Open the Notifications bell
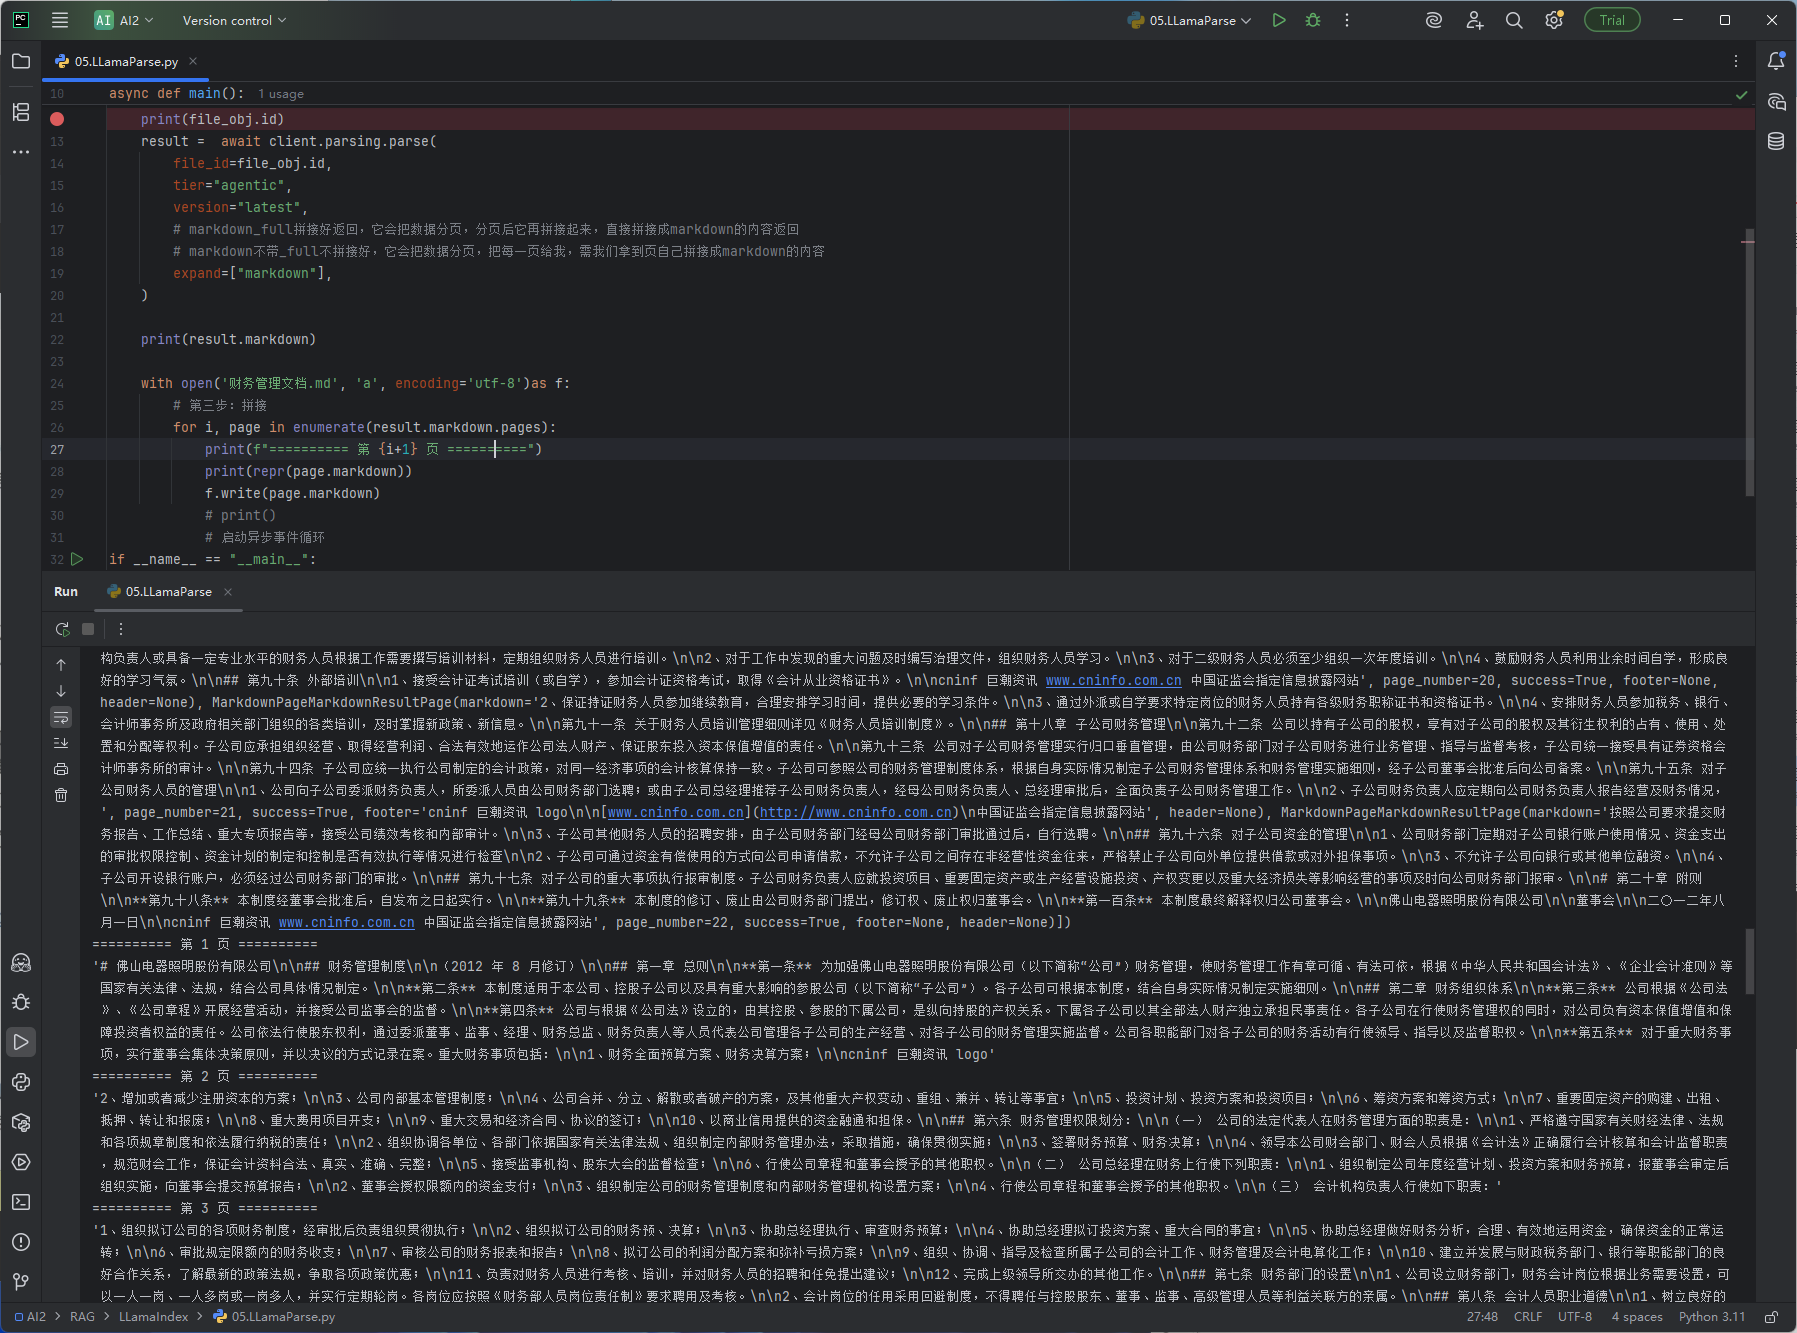This screenshot has height=1333, width=1797. (1776, 61)
